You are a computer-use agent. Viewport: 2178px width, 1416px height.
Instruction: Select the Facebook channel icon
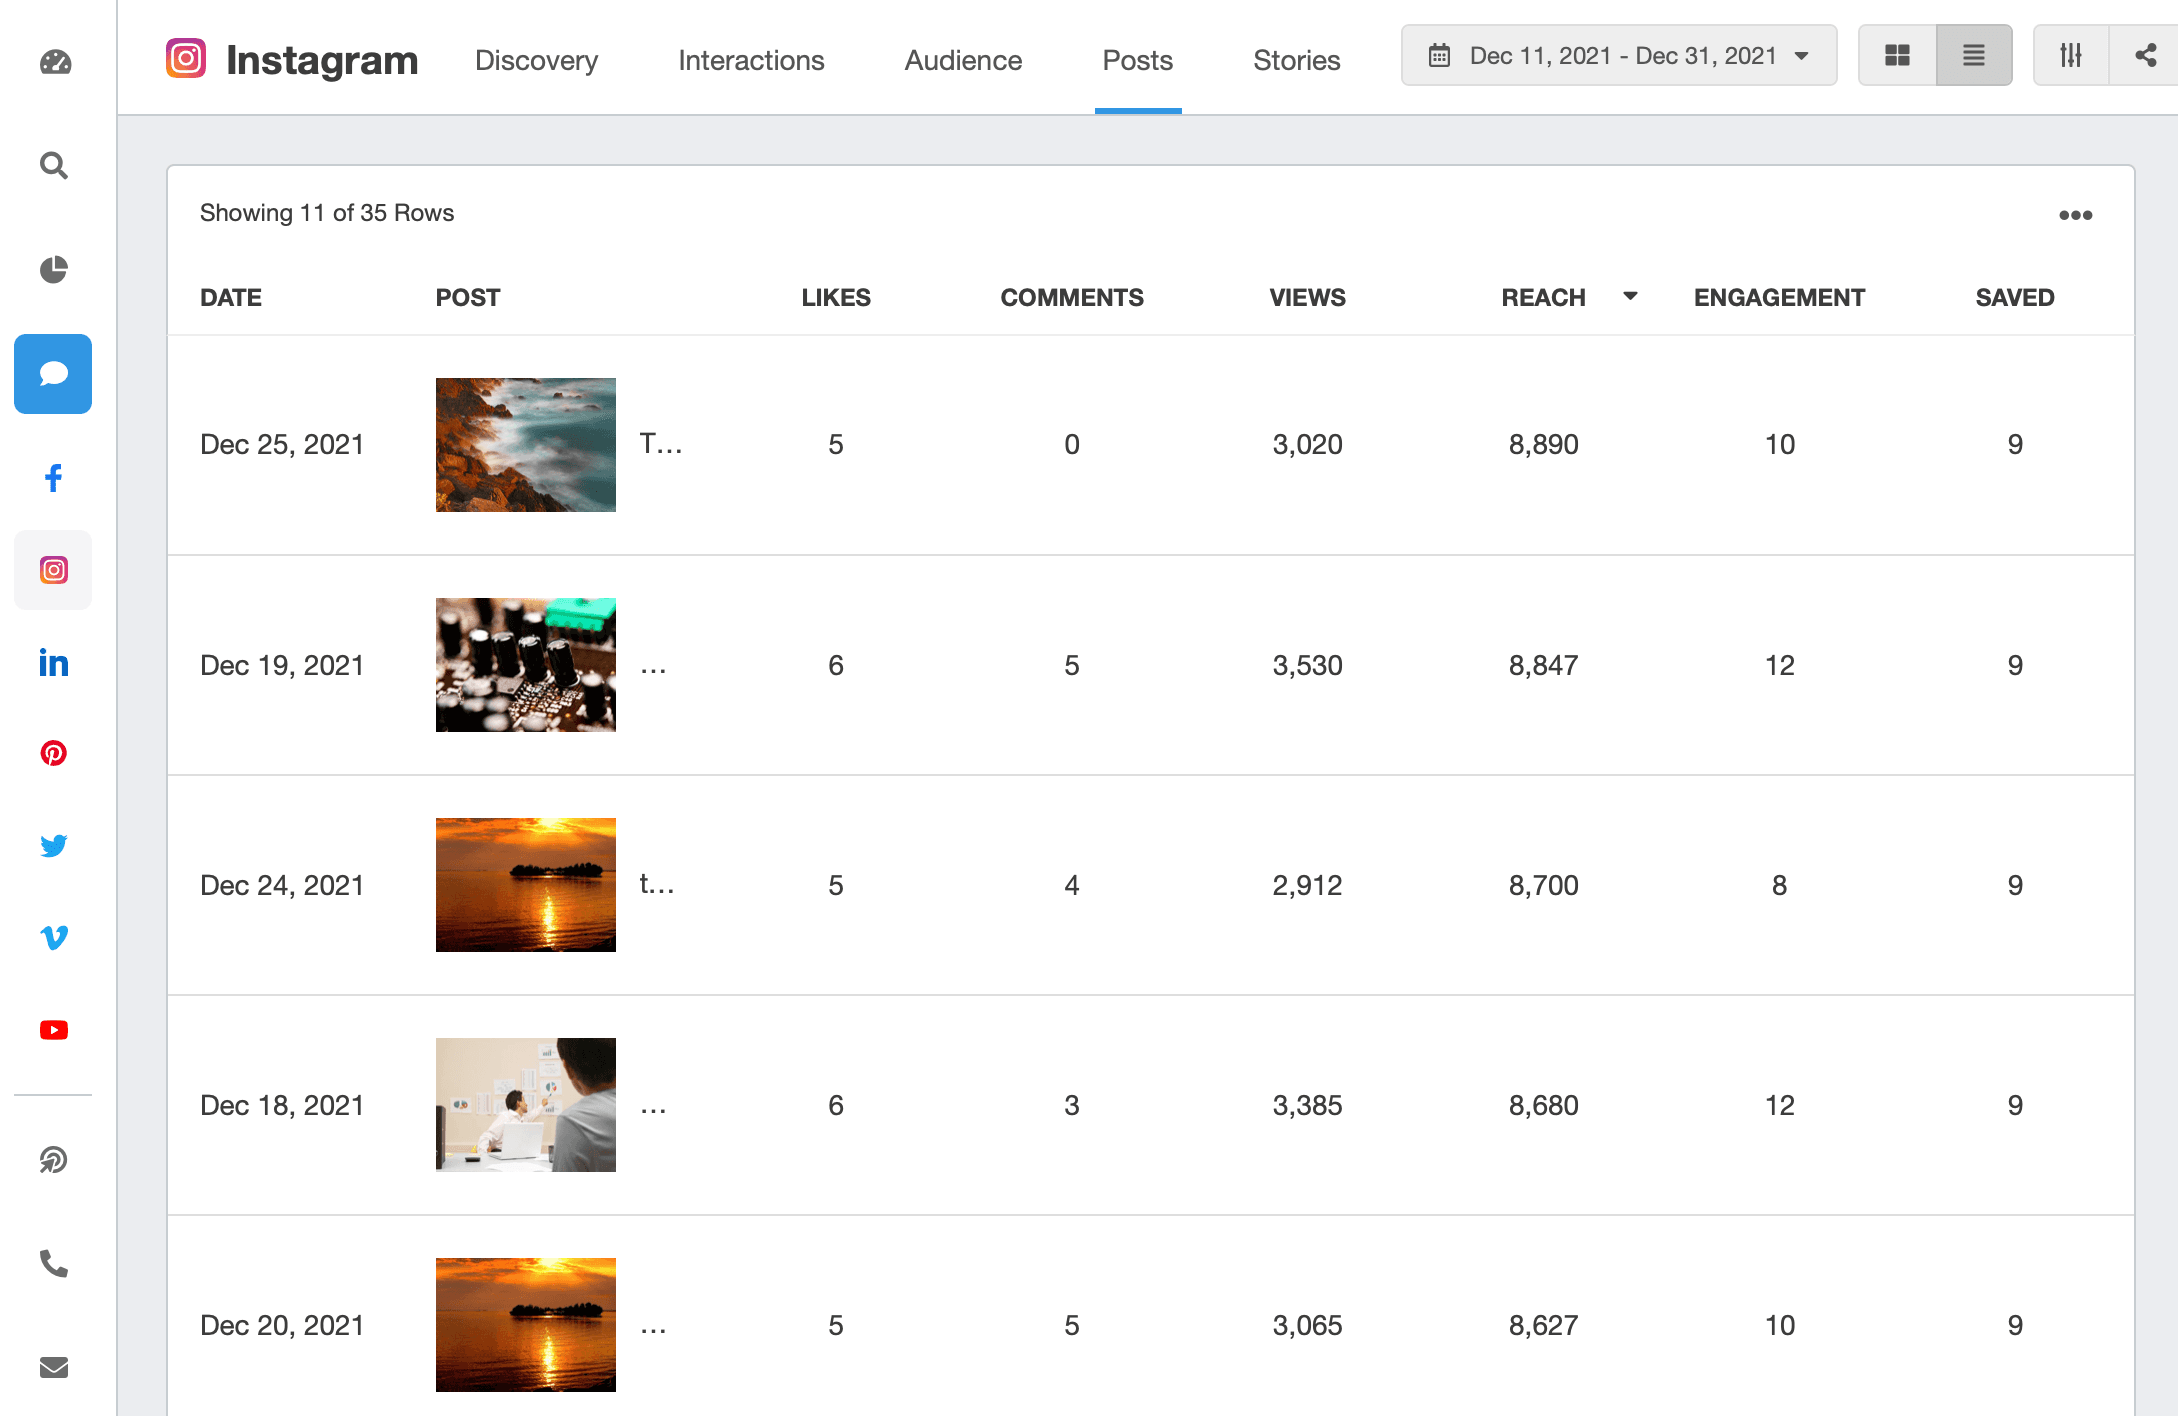coord(53,477)
